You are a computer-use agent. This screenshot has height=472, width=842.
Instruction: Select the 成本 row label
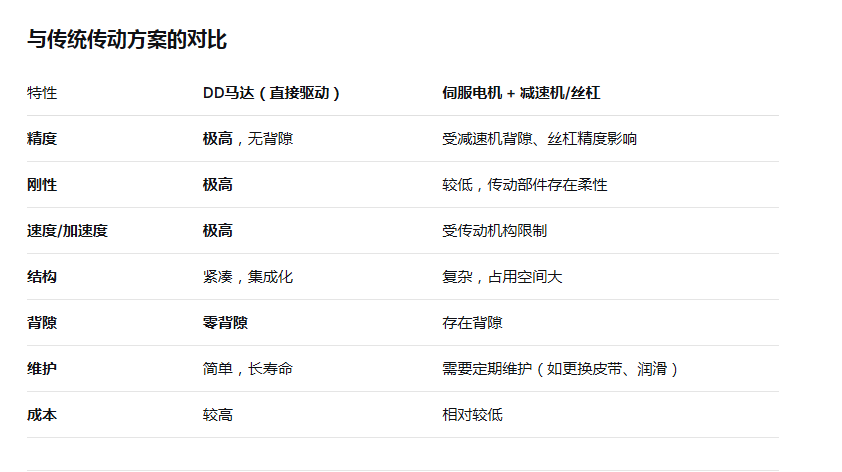pos(42,415)
